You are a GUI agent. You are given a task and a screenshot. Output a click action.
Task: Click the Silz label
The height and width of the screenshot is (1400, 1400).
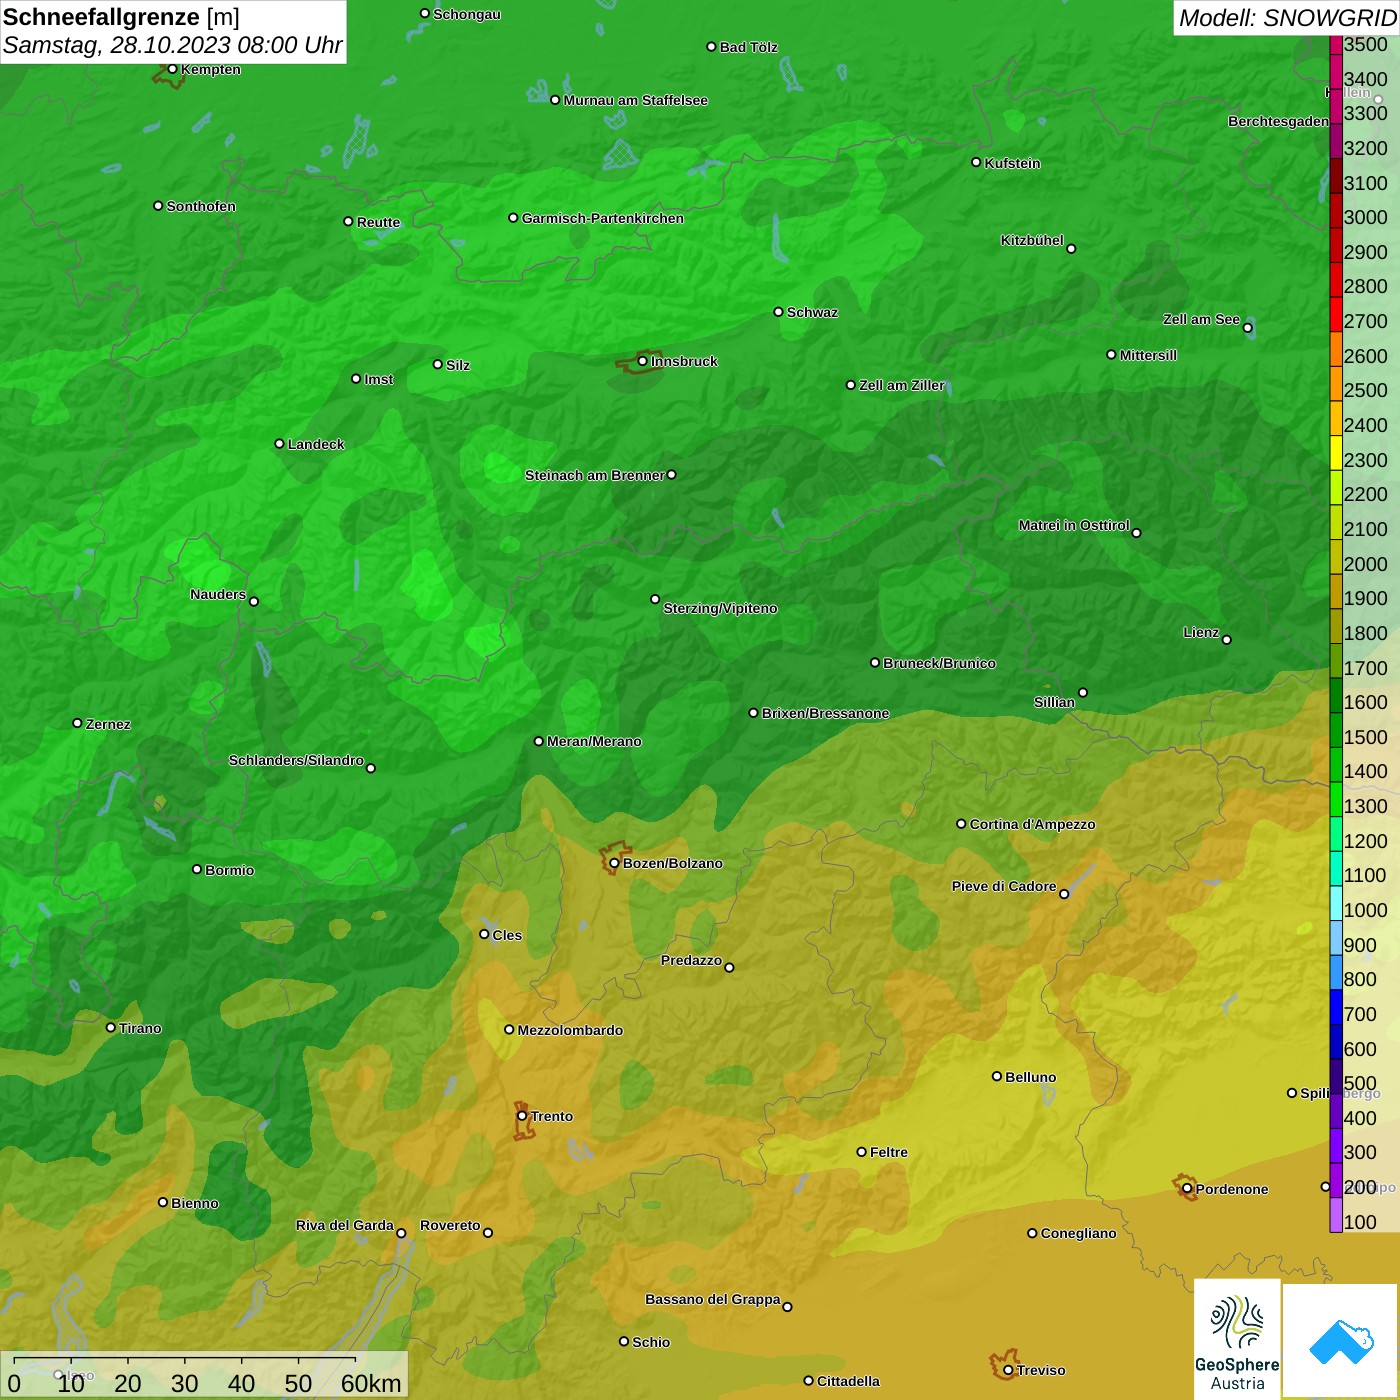coord(458,365)
